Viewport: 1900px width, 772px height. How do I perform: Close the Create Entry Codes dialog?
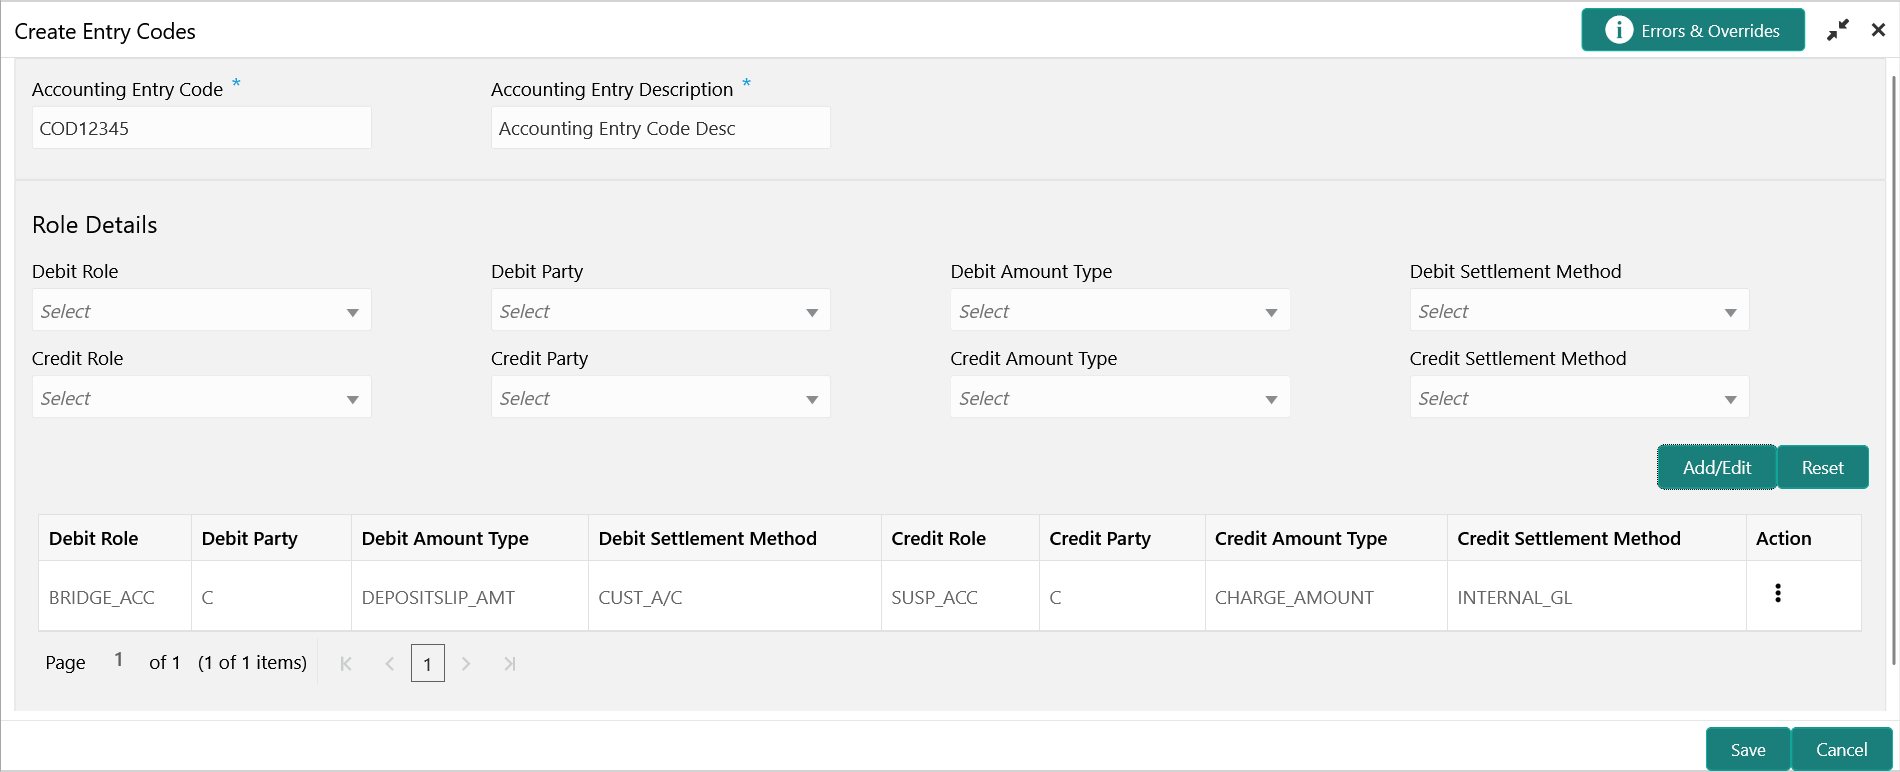pos(1878,30)
